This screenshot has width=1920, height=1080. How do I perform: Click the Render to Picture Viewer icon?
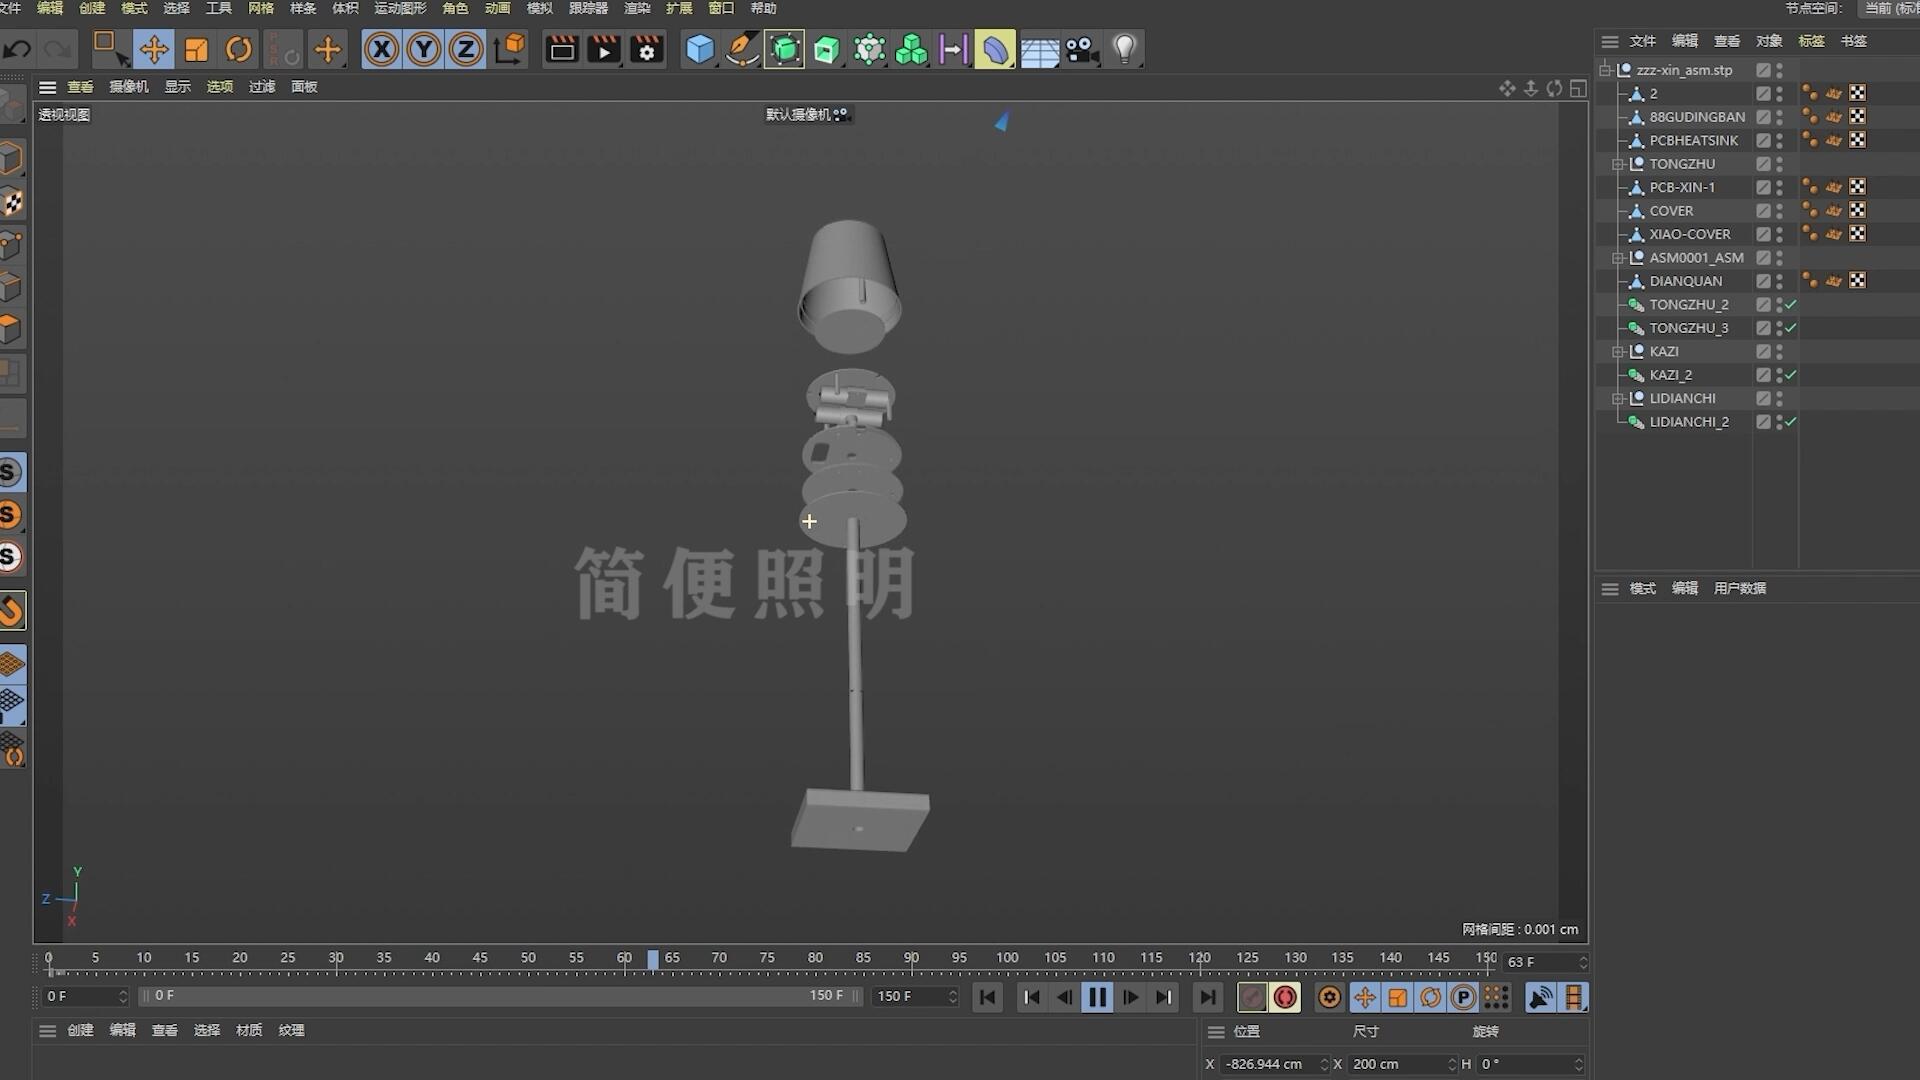[x=604, y=49]
